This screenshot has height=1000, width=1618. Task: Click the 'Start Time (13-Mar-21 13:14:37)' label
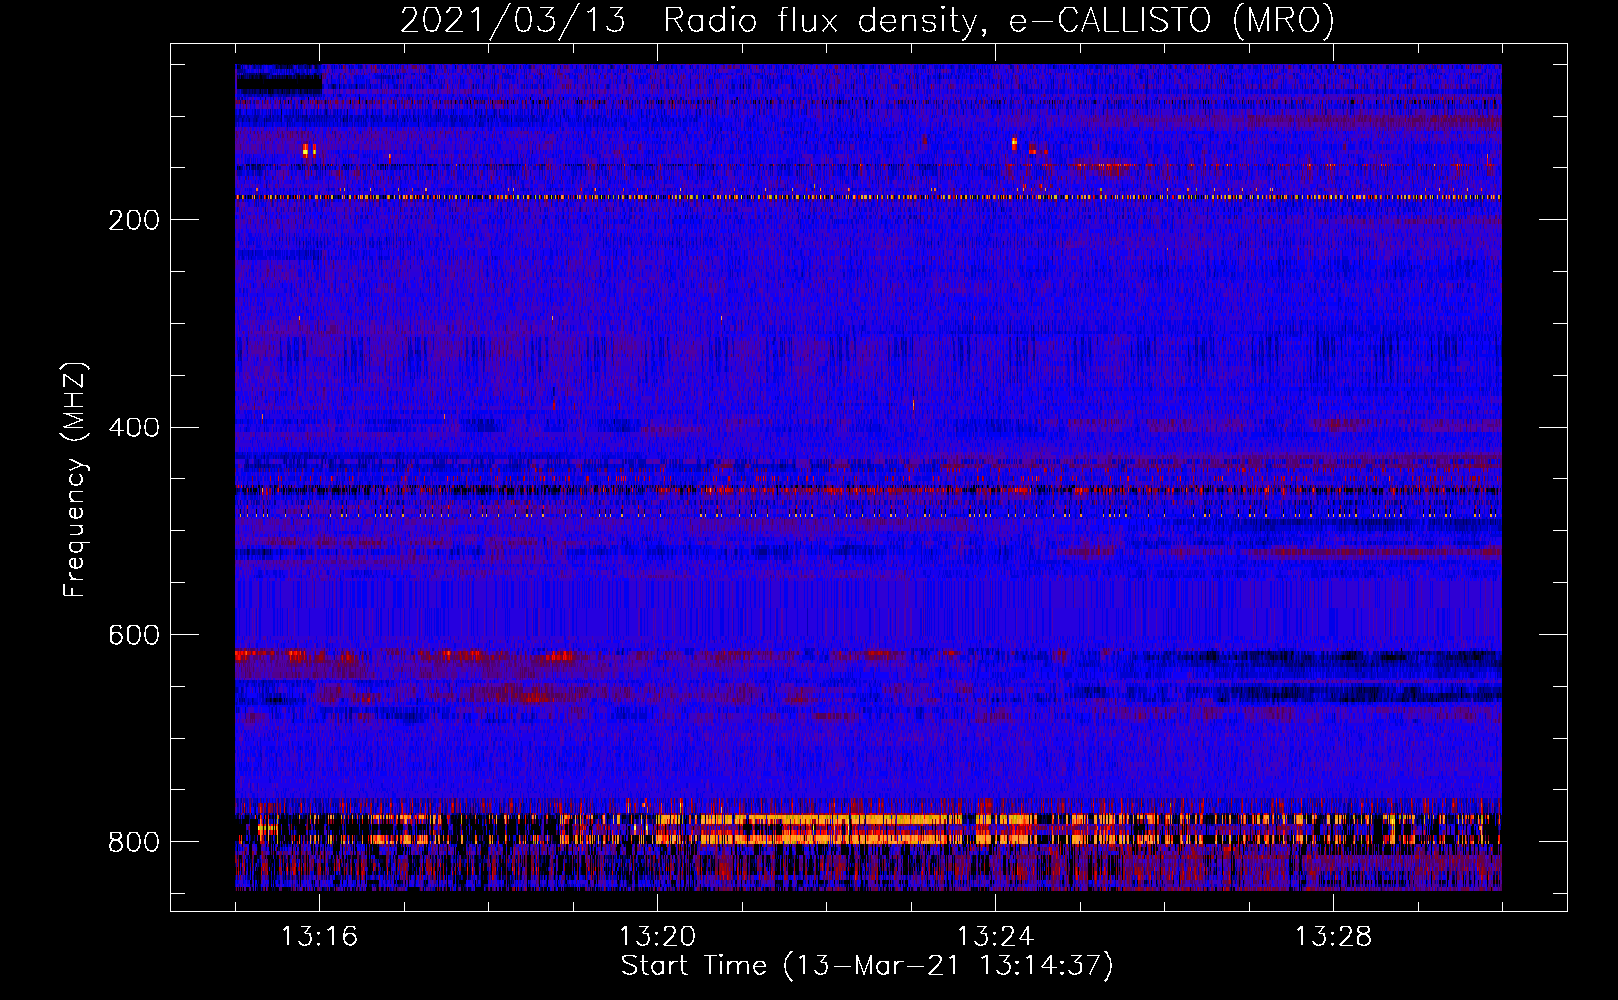(867, 966)
